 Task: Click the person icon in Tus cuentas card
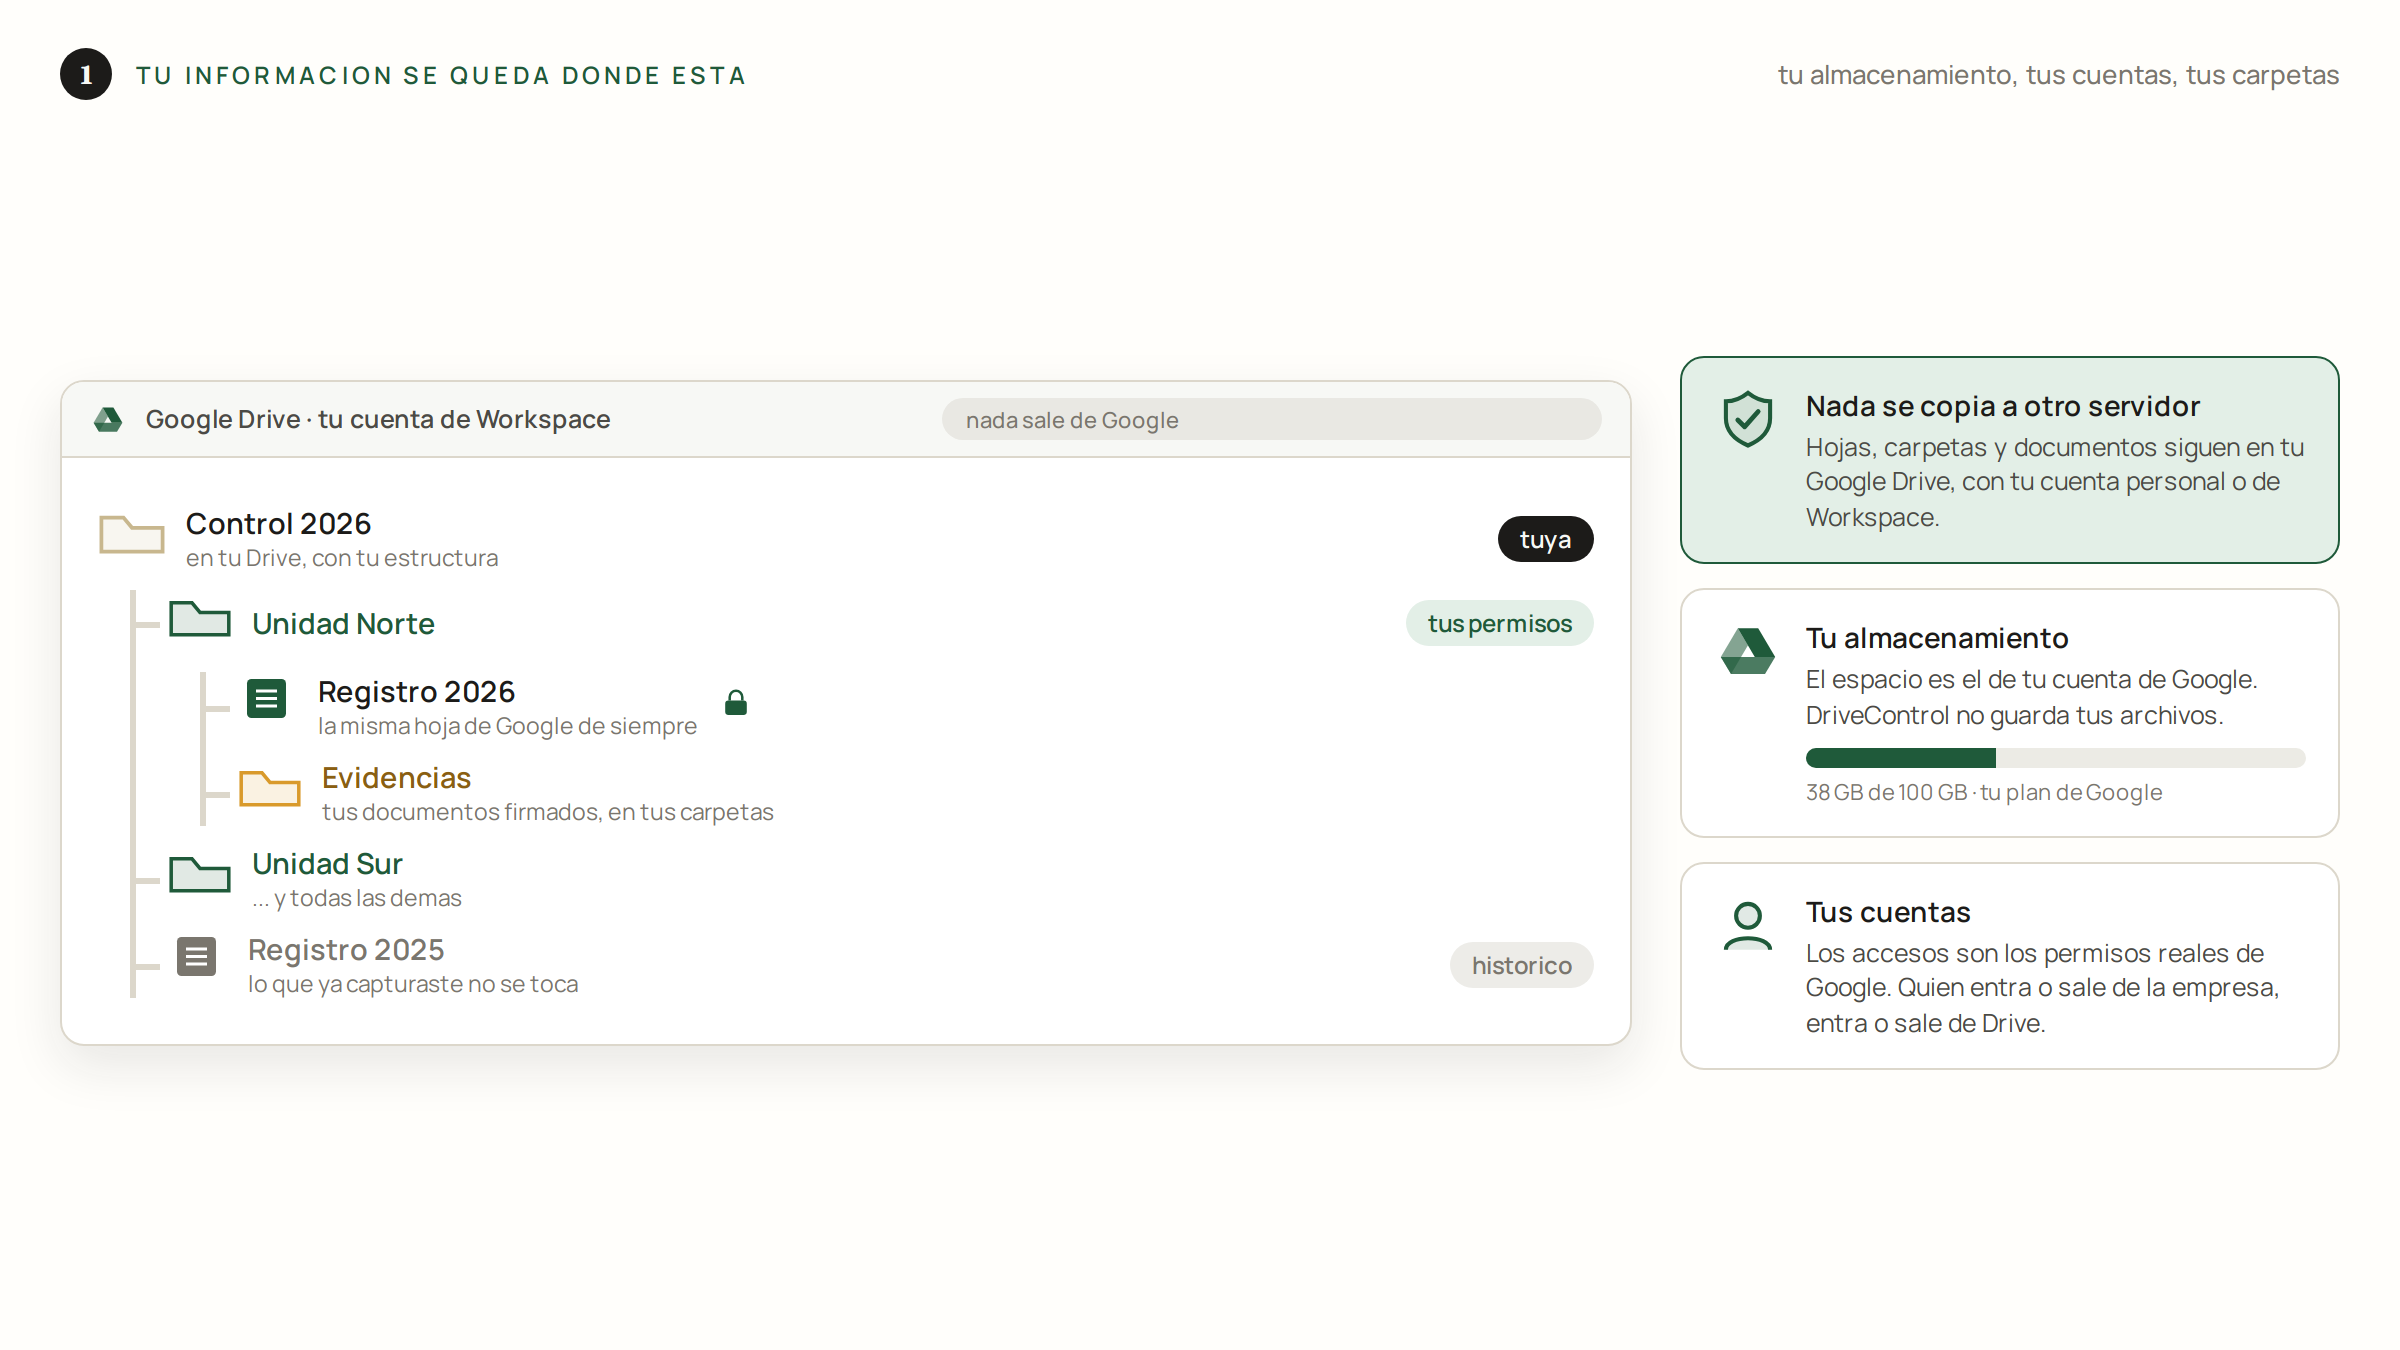(1748, 926)
